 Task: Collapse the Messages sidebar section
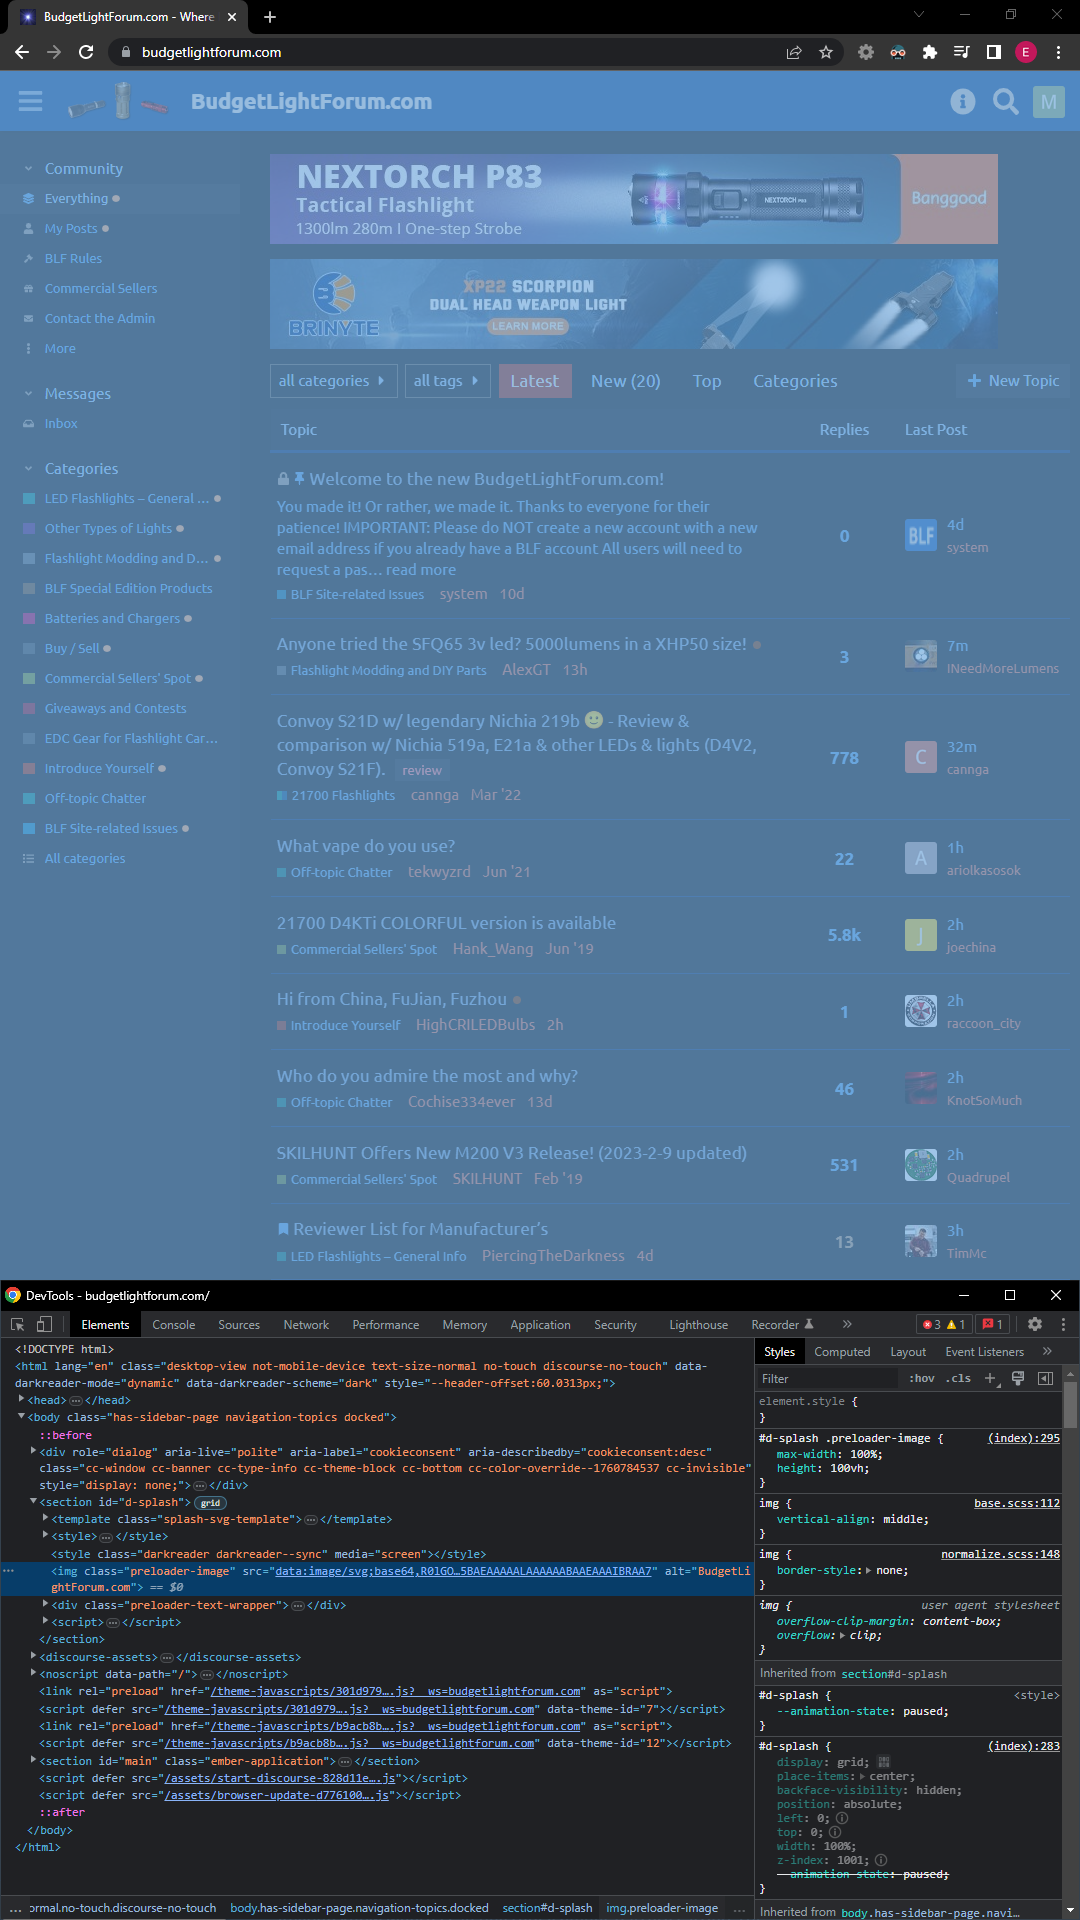tap(29, 394)
